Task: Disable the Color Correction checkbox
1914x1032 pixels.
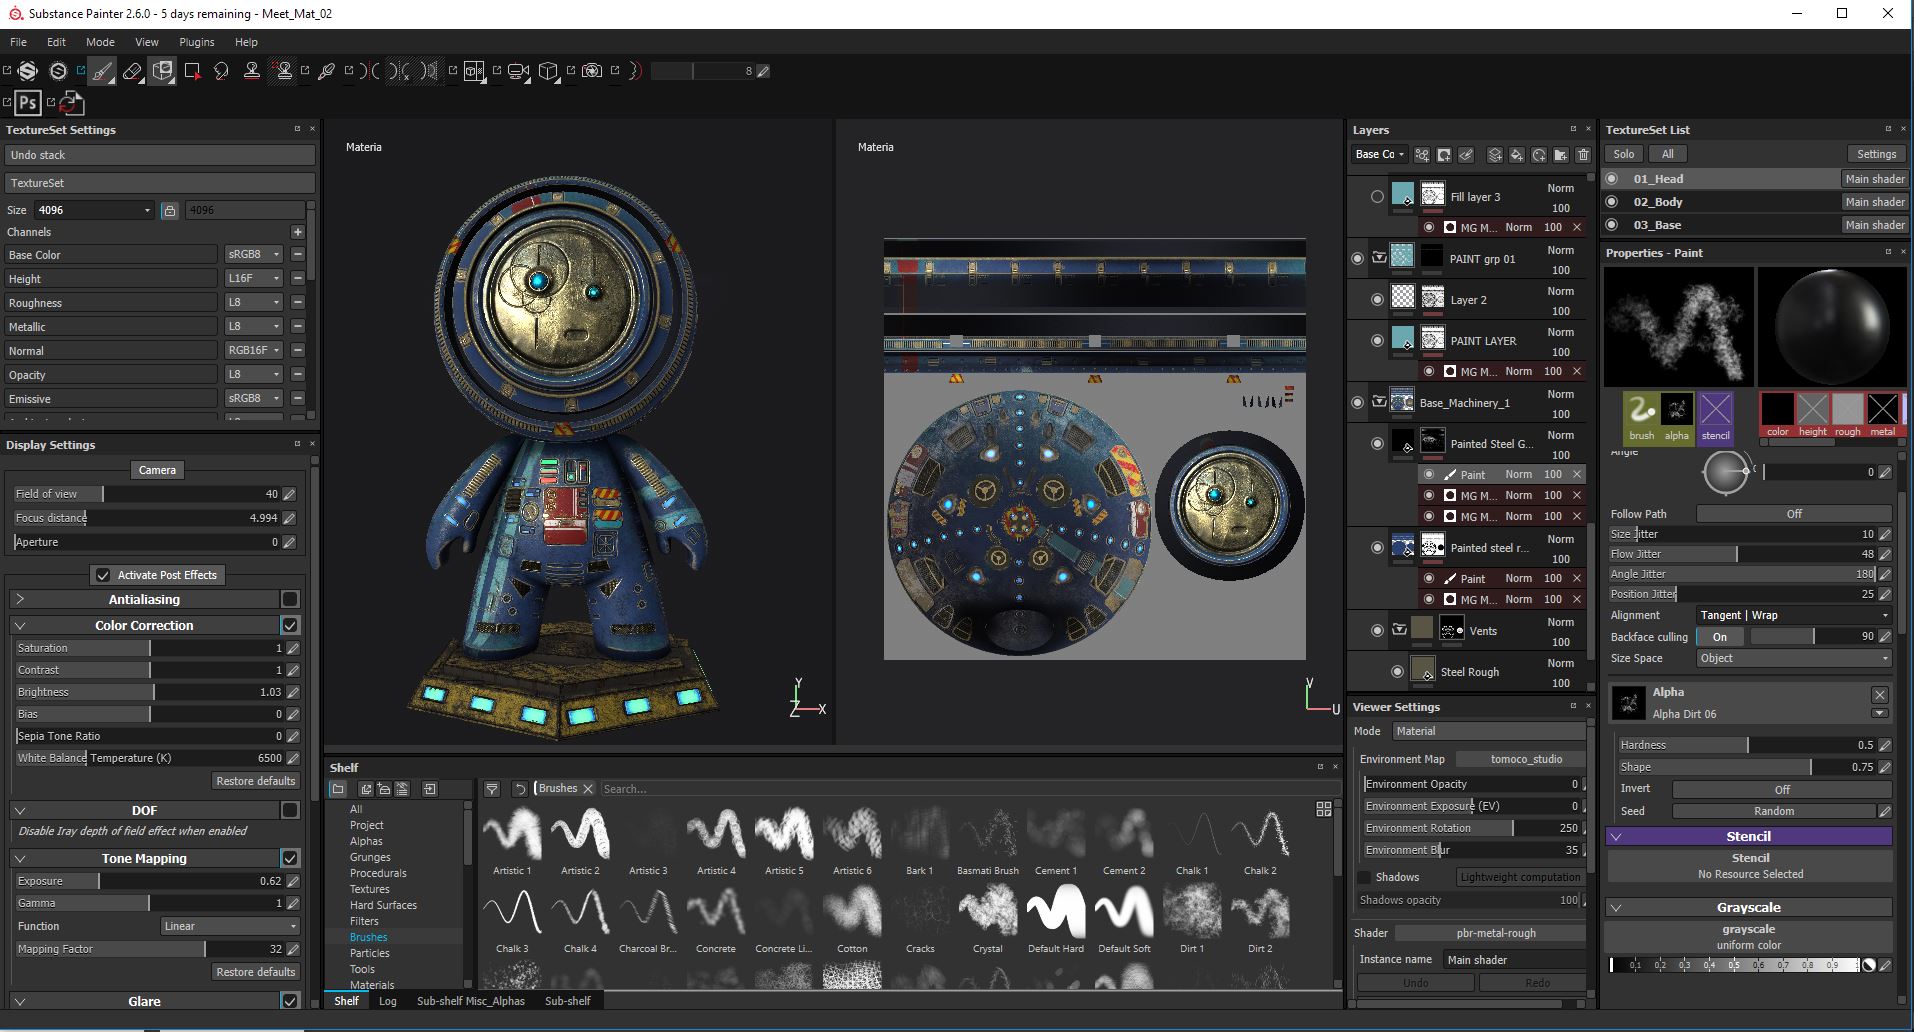Action: pyautogui.click(x=290, y=625)
